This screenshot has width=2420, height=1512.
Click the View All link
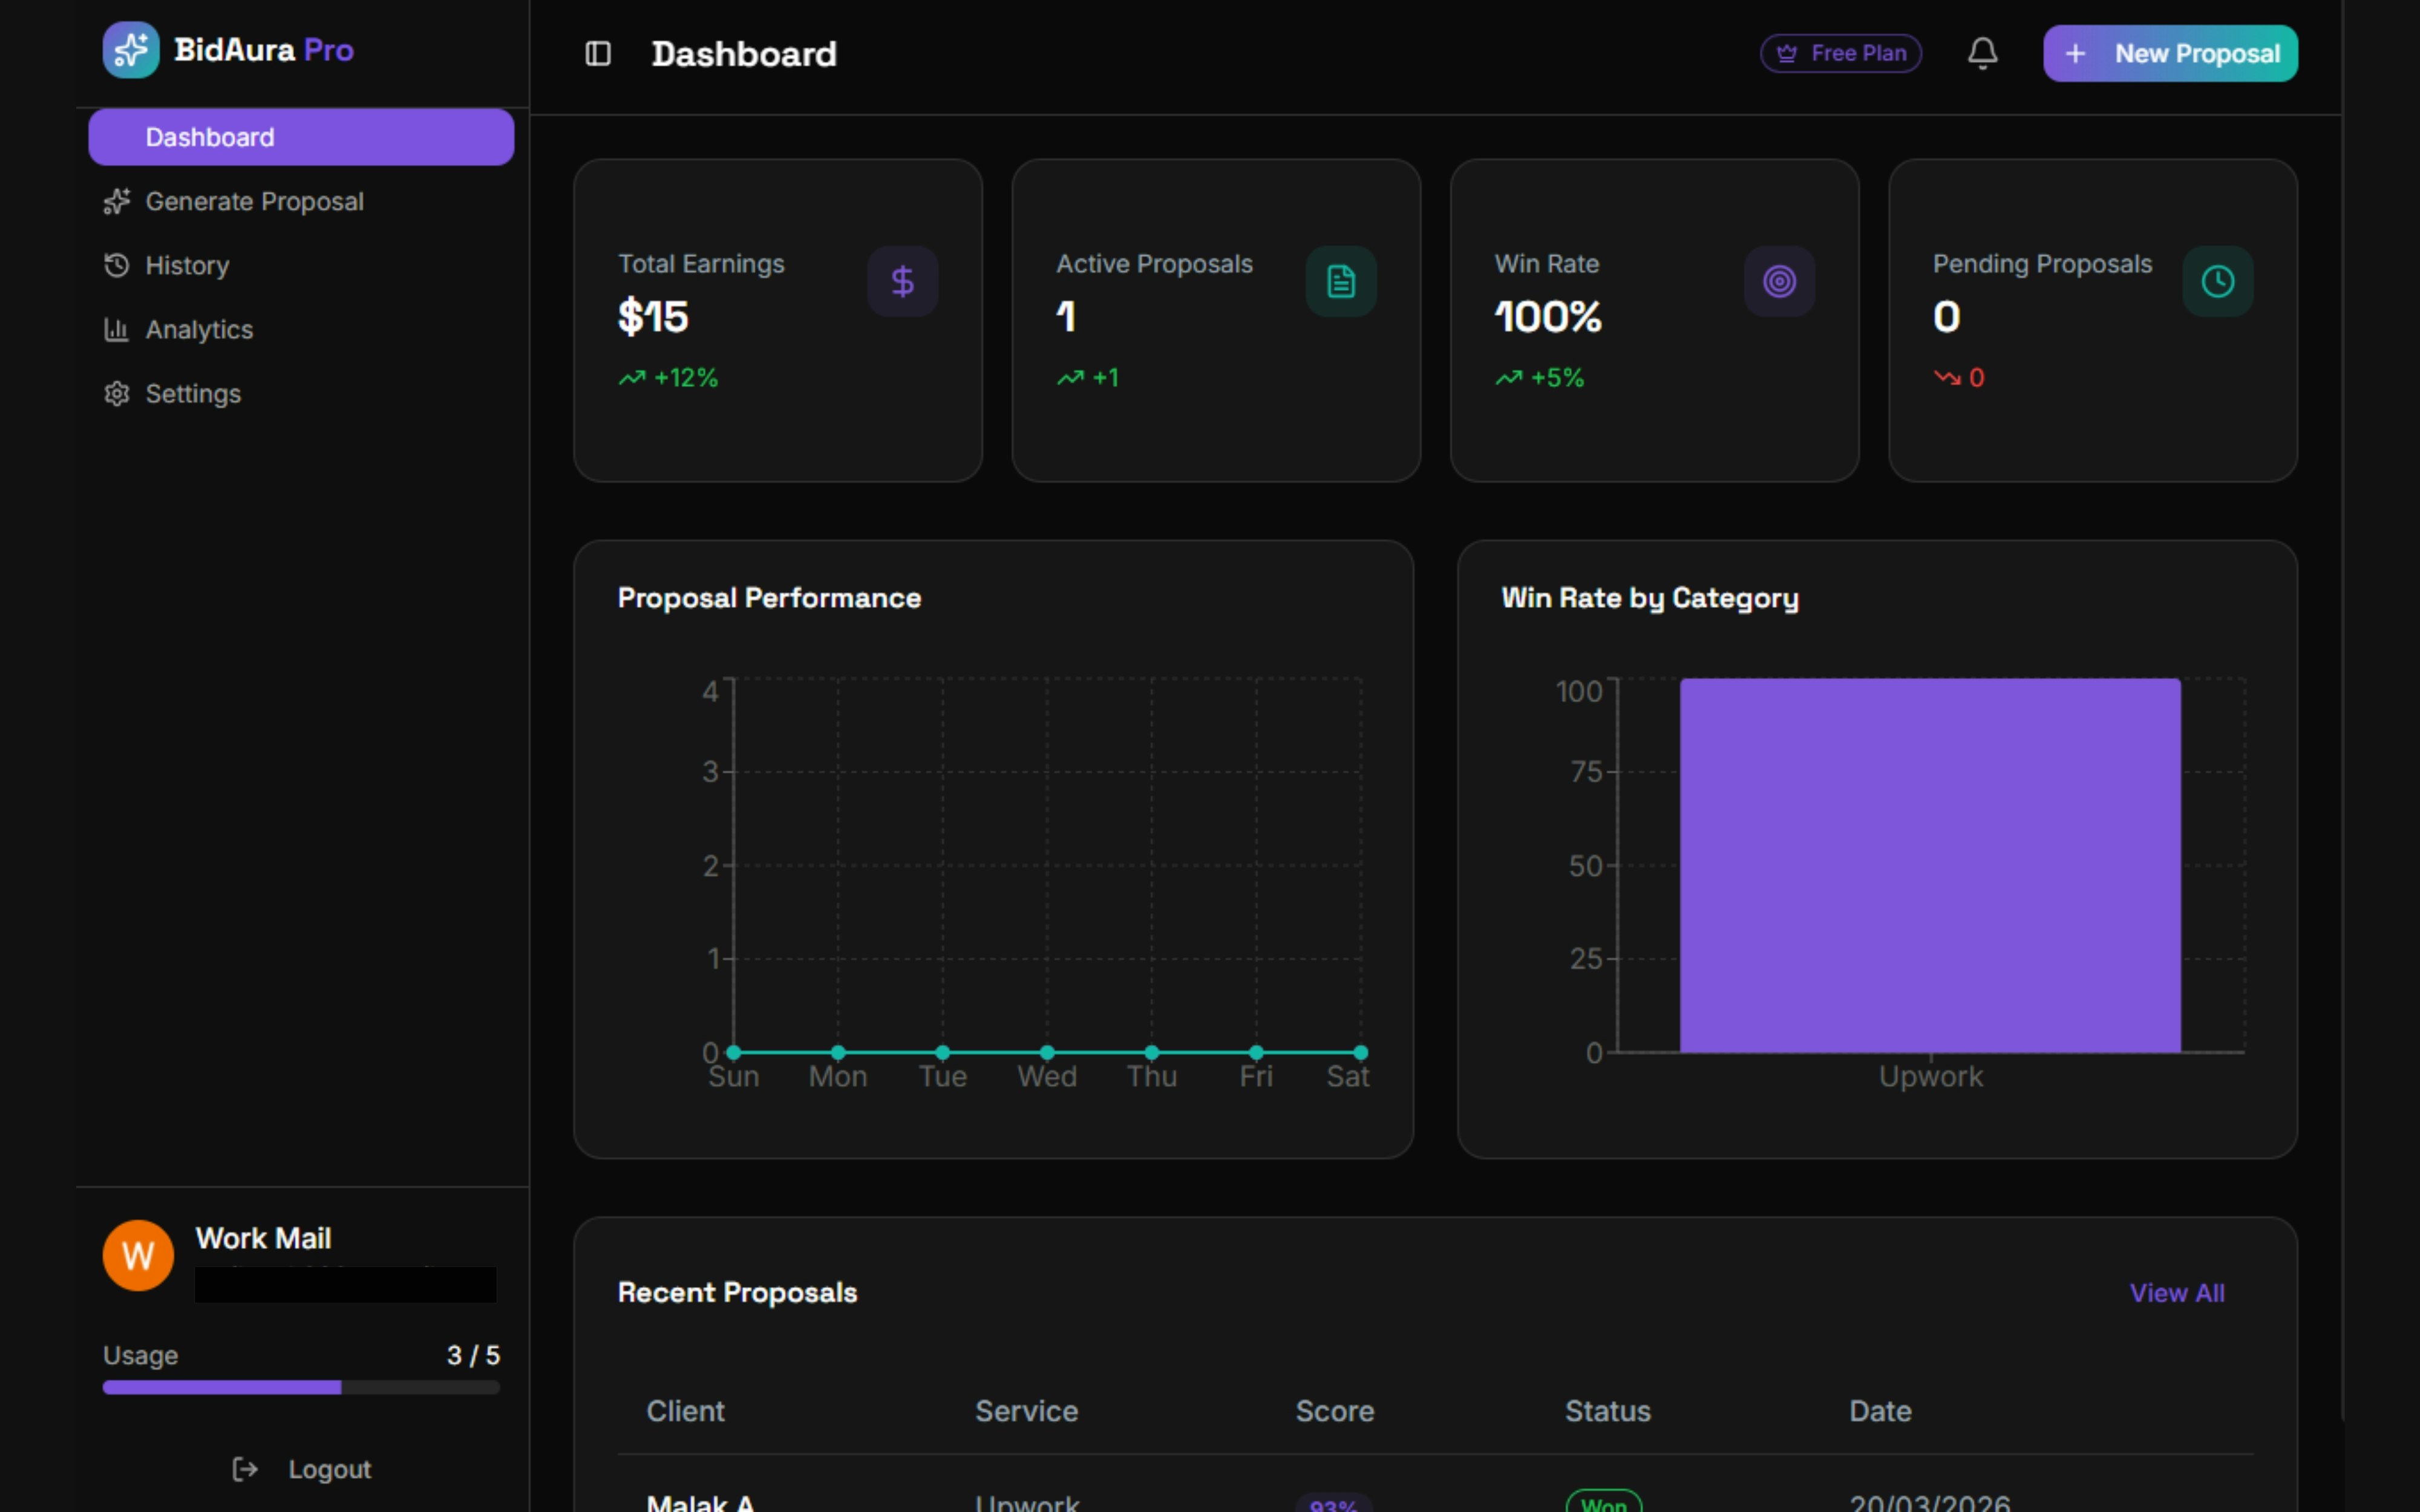[x=2176, y=1293]
